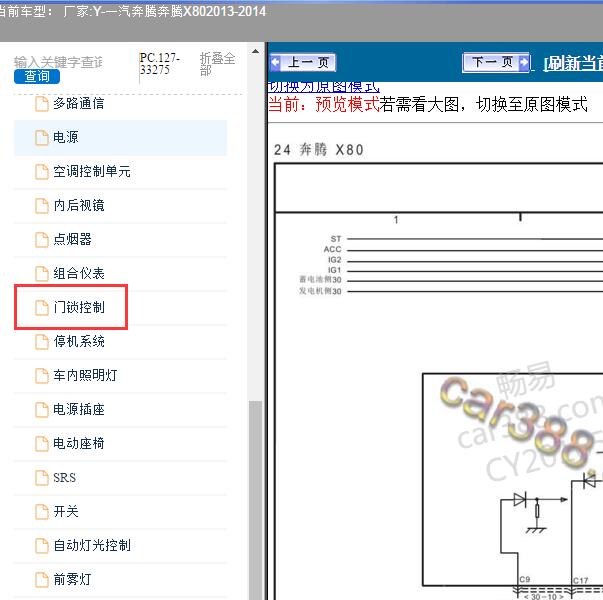Click document icon beside 电源
Screen dimensions: 603x600
(x=42, y=138)
